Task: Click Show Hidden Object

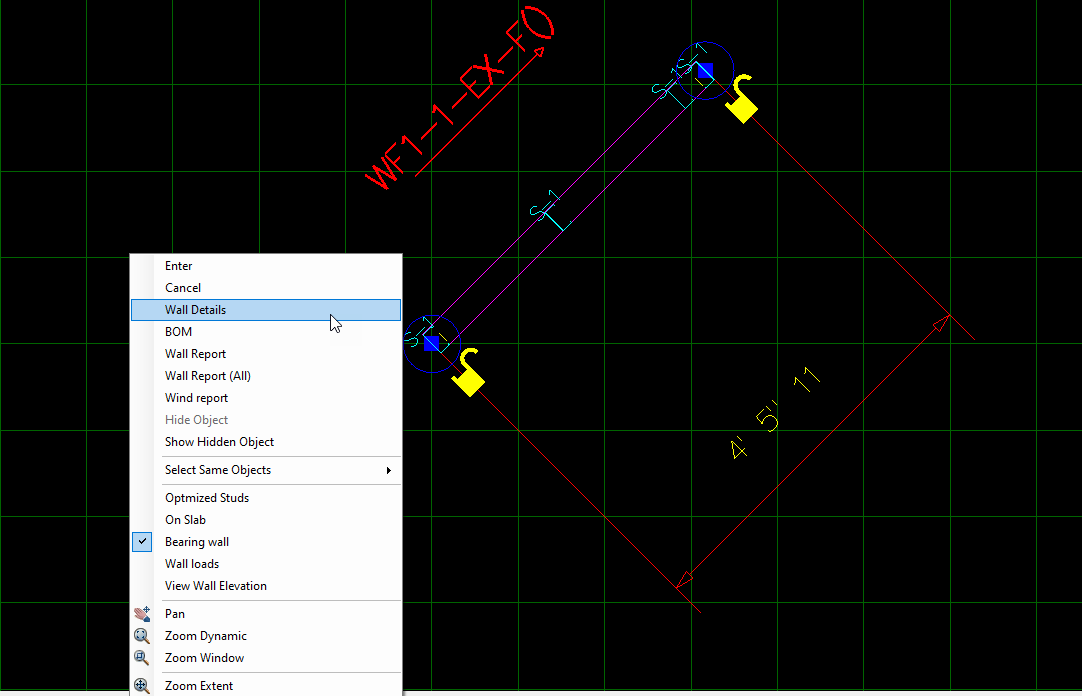Action: [219, 442]
